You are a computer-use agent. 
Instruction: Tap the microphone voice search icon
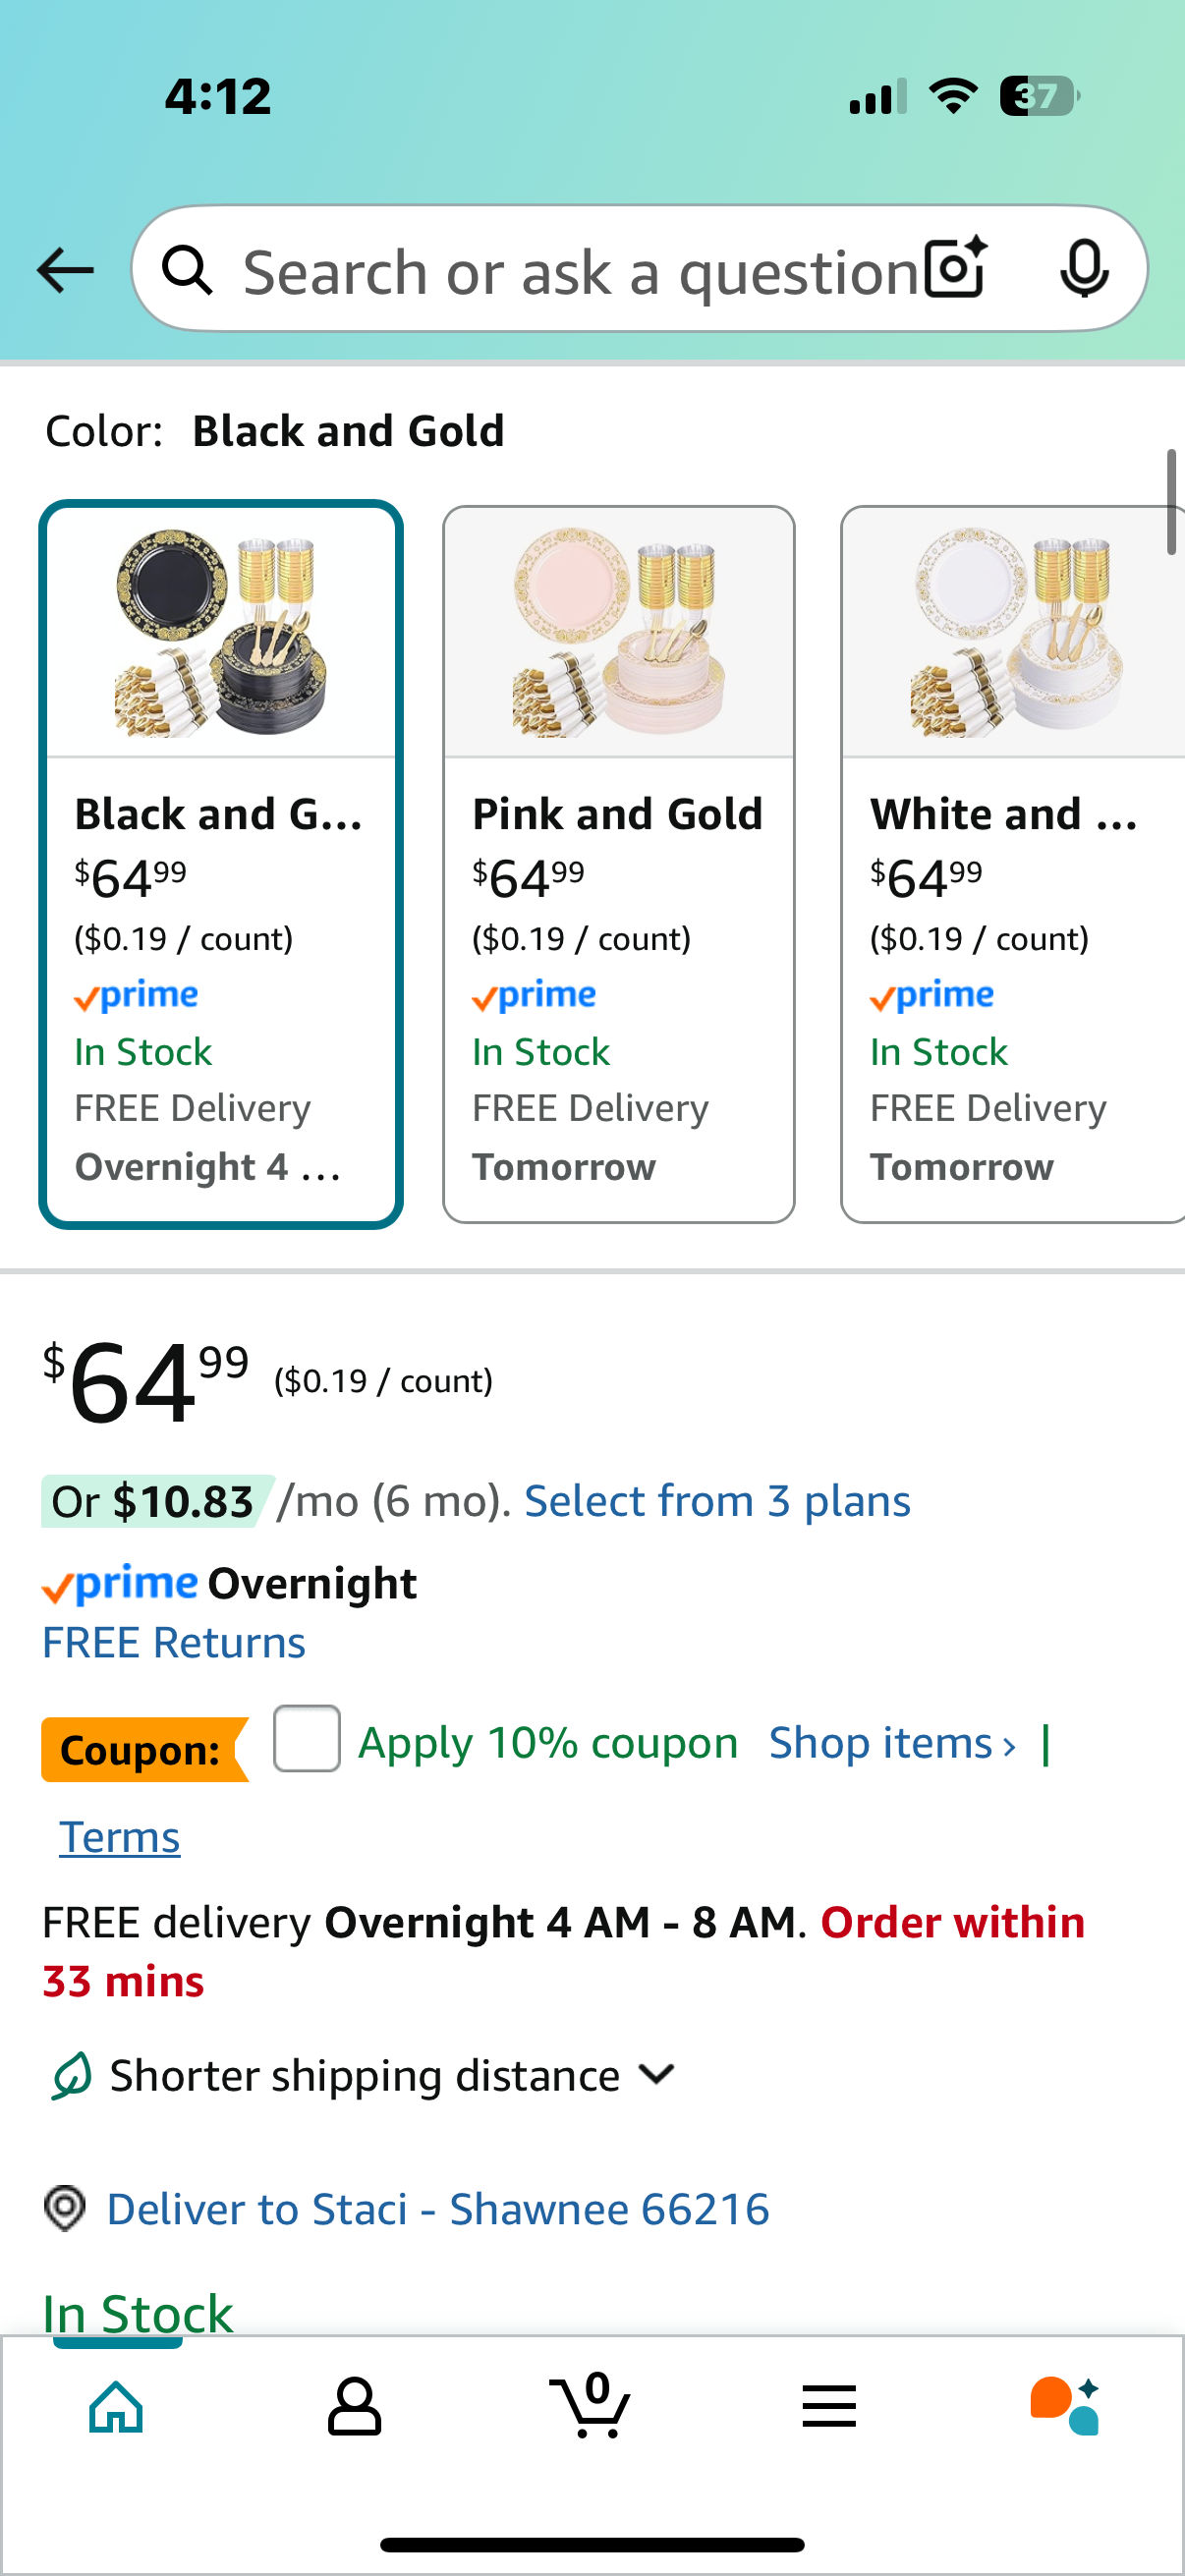coord(1084,269)
